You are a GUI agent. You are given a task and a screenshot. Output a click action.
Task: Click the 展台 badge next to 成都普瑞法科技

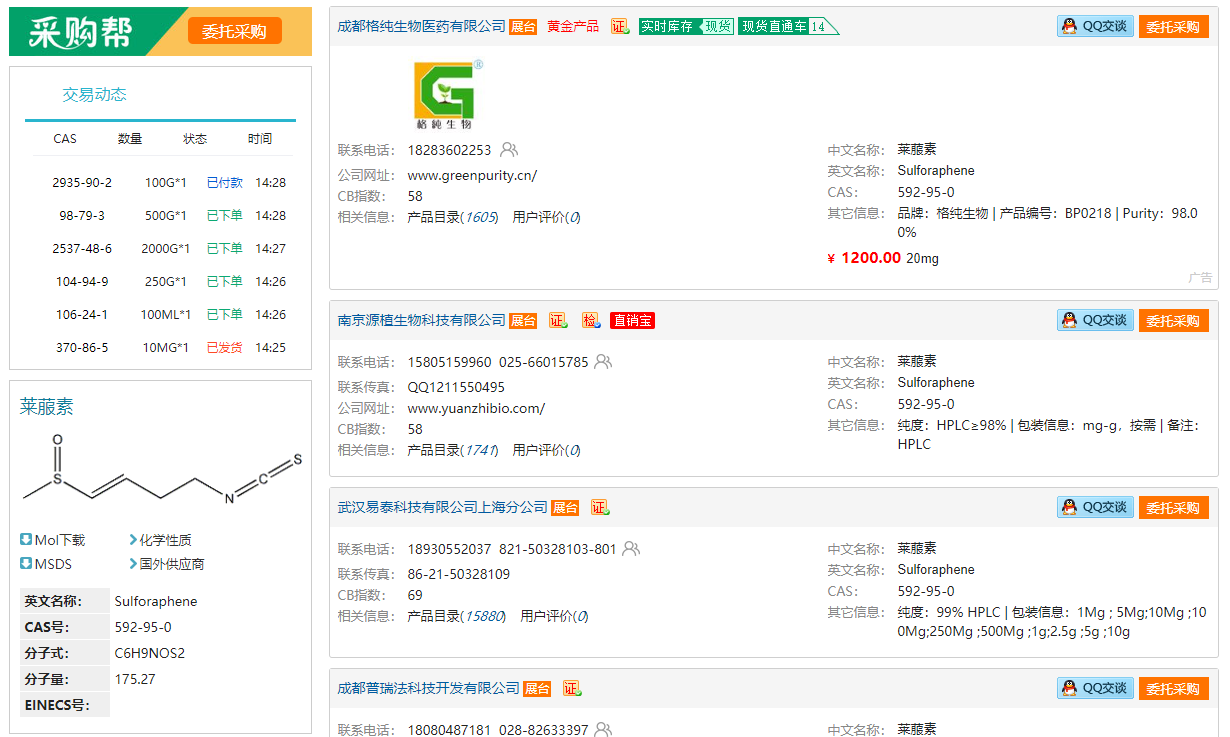click(537, 689)
